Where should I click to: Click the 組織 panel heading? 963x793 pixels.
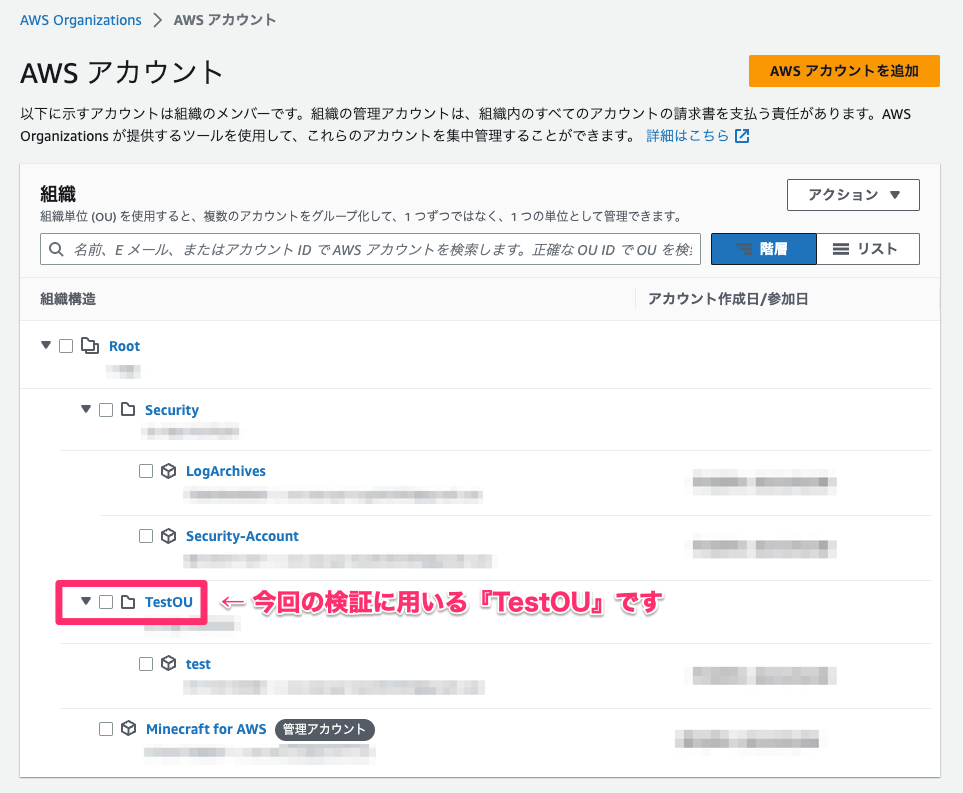point(58,194)
